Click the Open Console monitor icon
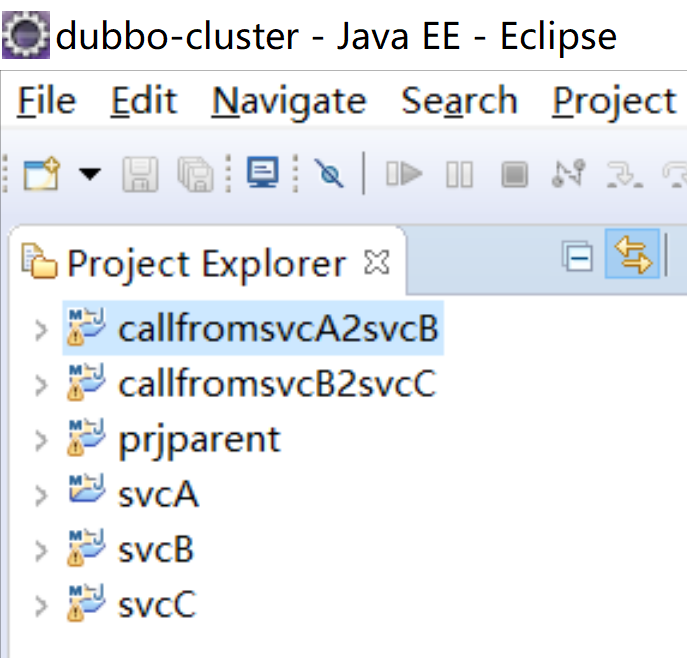 click(x=262, y=175)
